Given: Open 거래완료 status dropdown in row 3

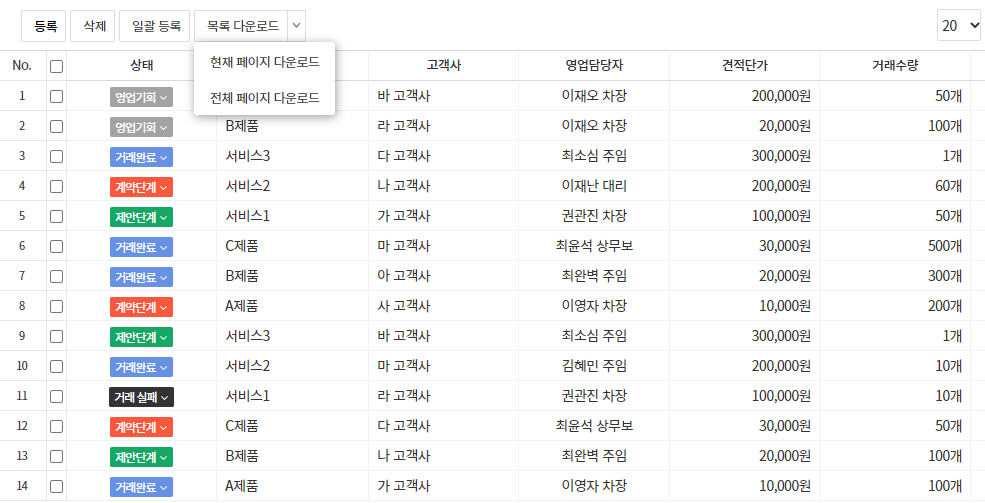Looking at the screenshot, I should click(x=141, y=157).
